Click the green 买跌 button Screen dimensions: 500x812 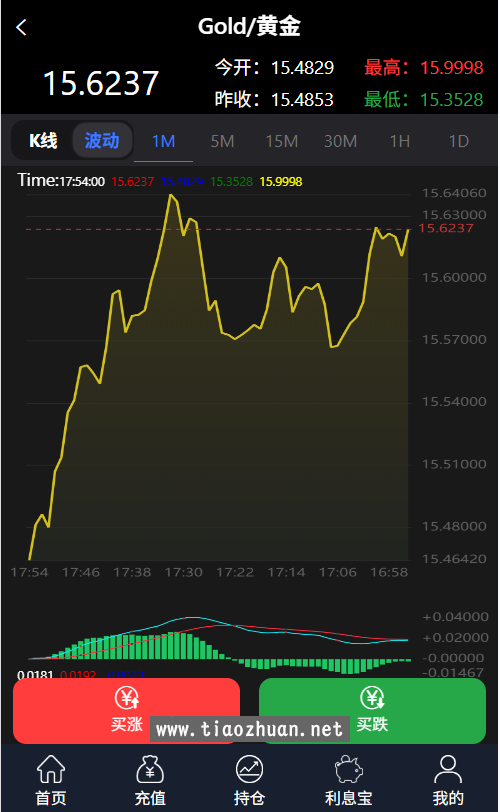(x=372, y=710)
